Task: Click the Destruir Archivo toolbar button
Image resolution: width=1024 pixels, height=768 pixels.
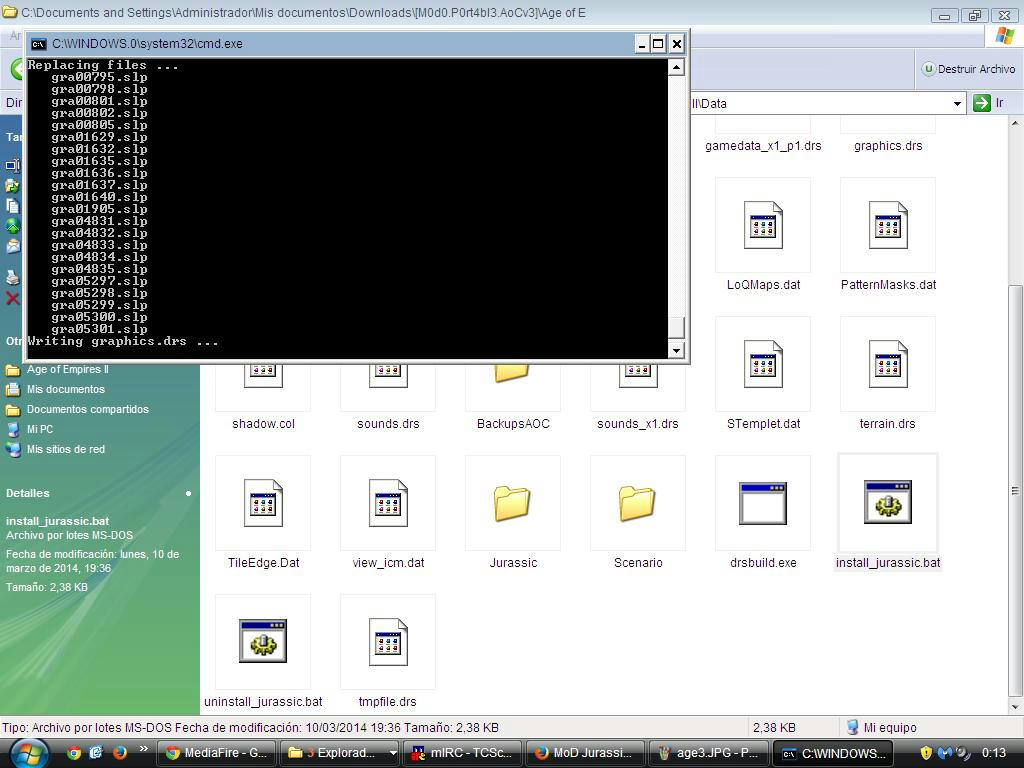Action: click(968, 69)
